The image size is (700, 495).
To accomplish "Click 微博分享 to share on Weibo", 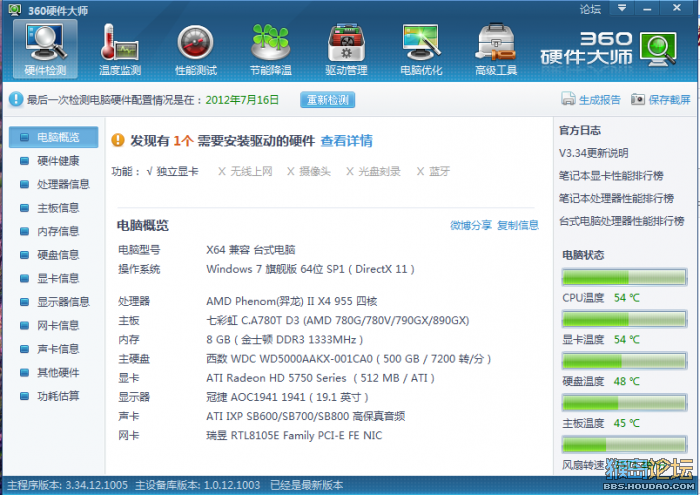I will click(471, 225).
